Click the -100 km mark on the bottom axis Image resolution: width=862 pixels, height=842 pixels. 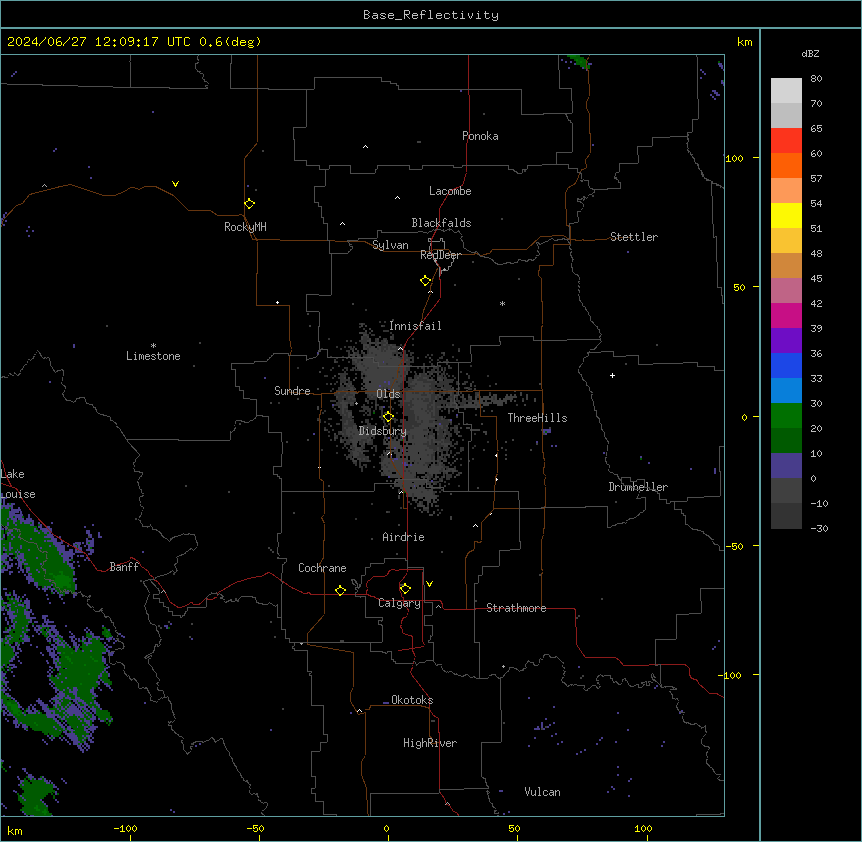click(x=125, y=828)
